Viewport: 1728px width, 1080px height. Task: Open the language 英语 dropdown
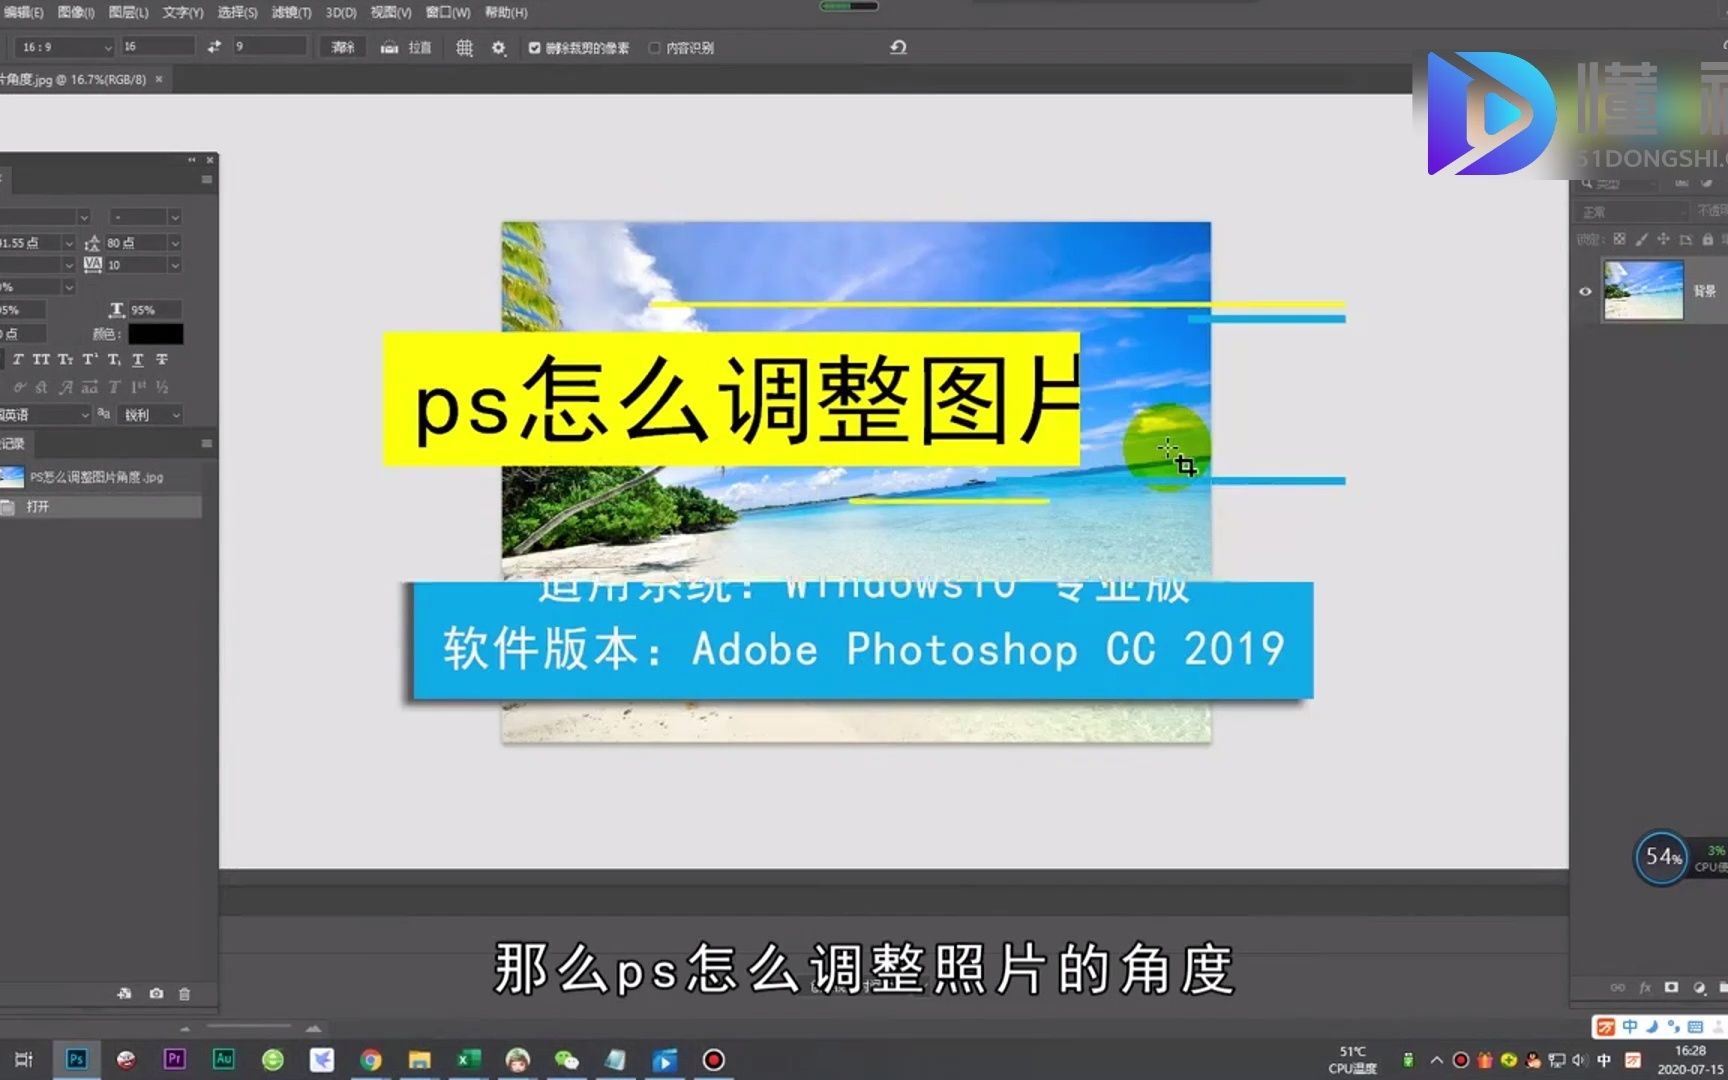pos(45,415)
